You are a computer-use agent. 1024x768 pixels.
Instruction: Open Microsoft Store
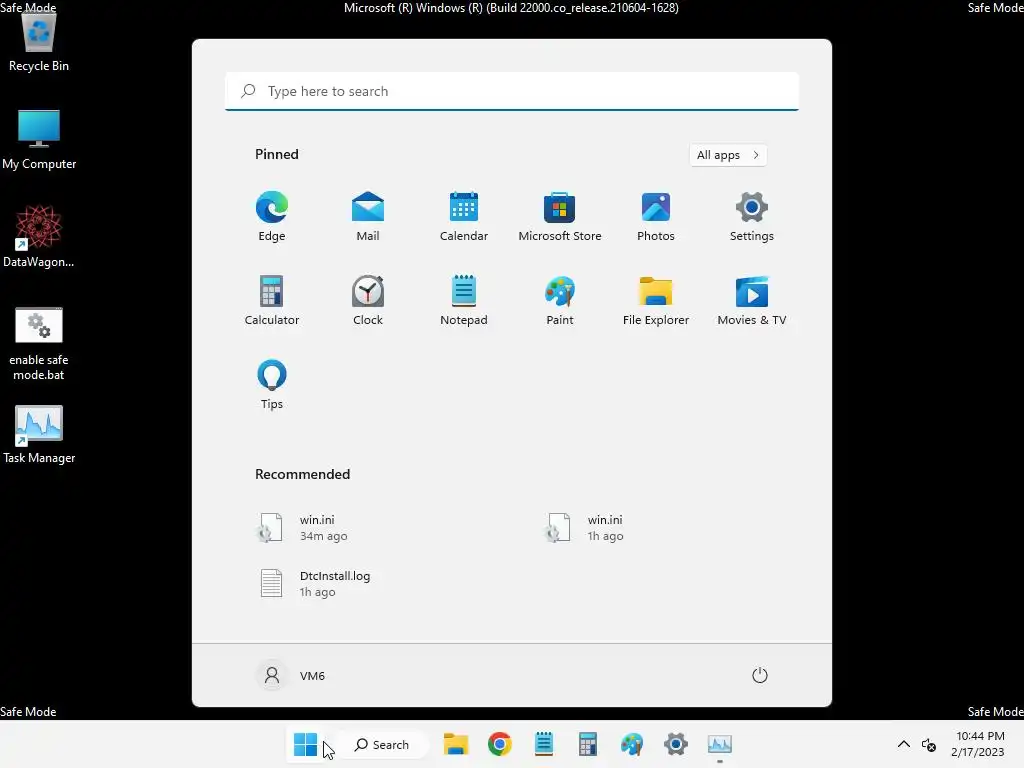tap(560, 216)
